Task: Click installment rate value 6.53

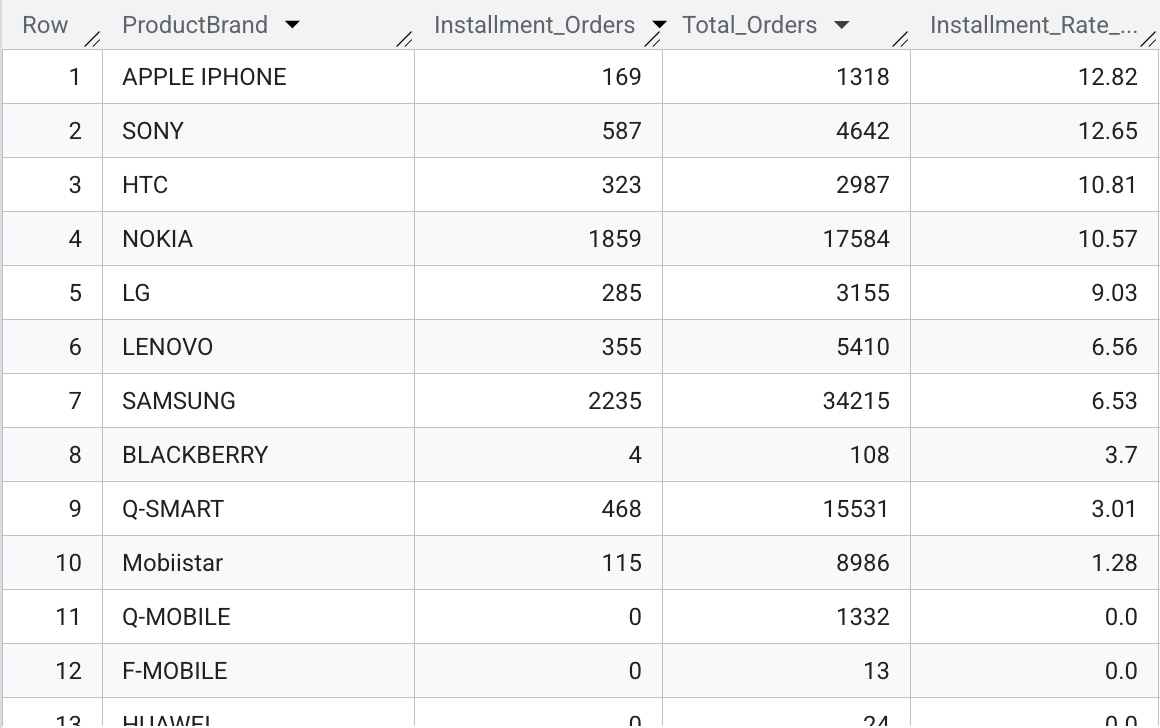Action: [1114, 401]
